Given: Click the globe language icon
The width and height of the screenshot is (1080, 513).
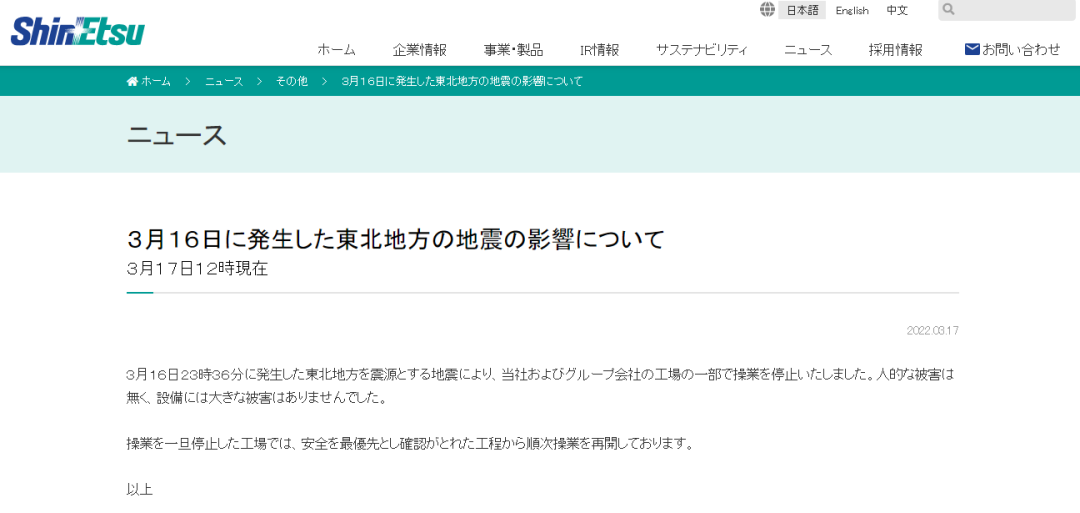Looking at the screenshot, I should coord(767,10).
